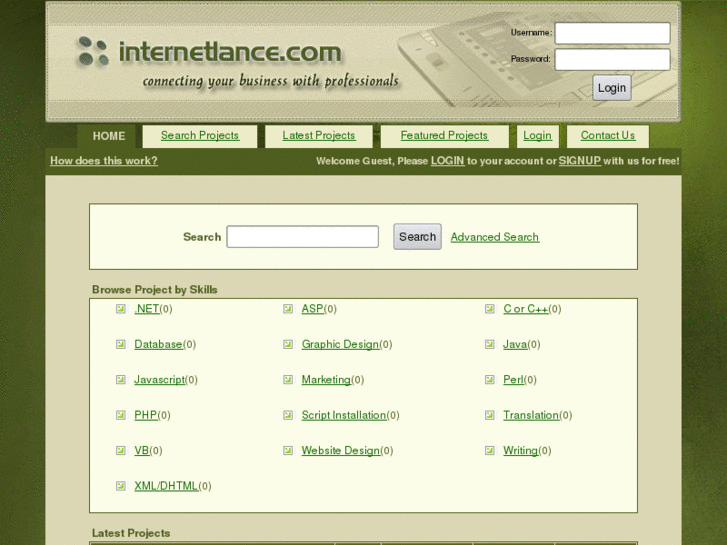
Task: Browse Graphic Design projects link
Action: [x=340, y=344]
